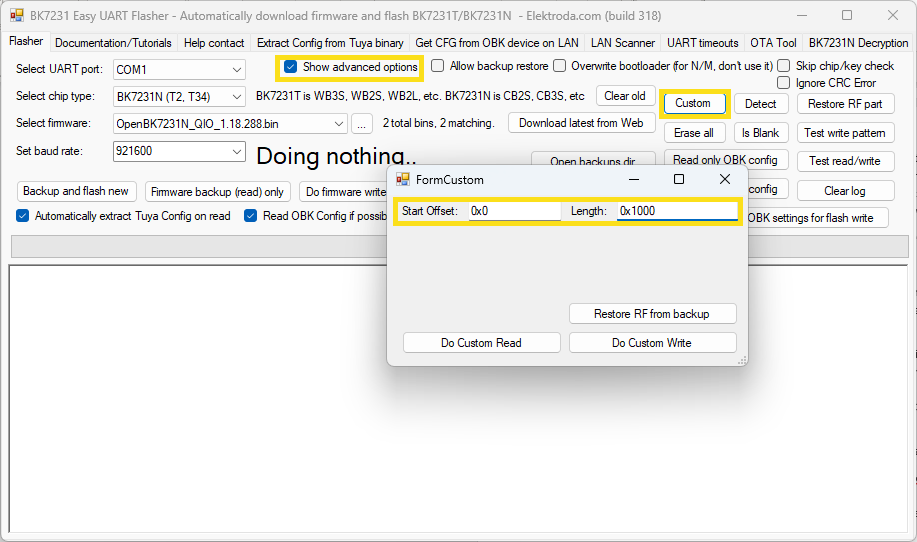Image resolution: width=917 pixels, height=542 pixels.
Task: Open Get CFG from OBK device on LAN tab
Action: point(497,43)
